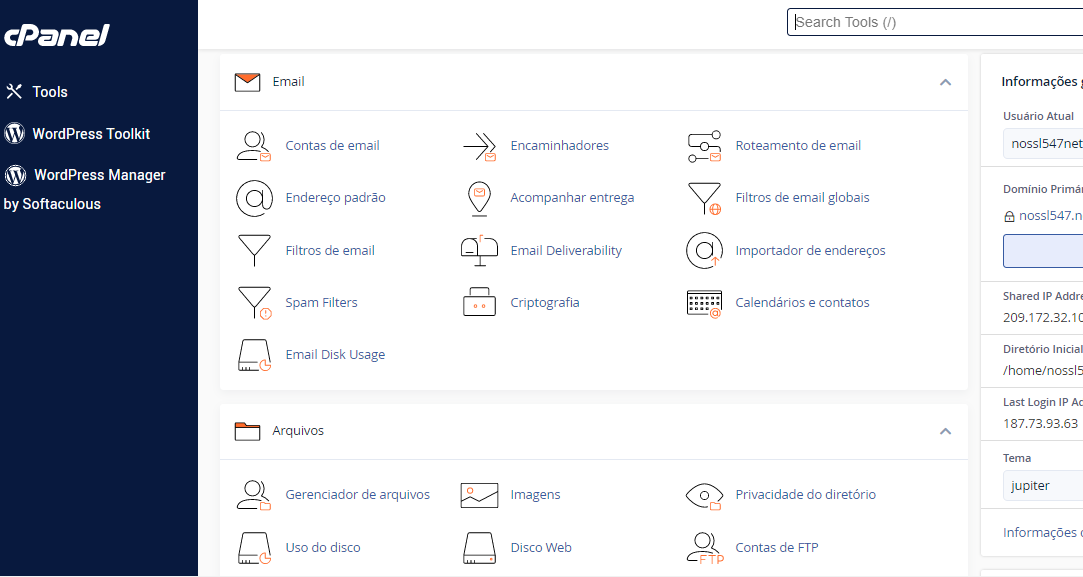Screen dimensions: 1083x577
Task: Open the Email Deliverability mailbox icon
Action: point(479,251)
